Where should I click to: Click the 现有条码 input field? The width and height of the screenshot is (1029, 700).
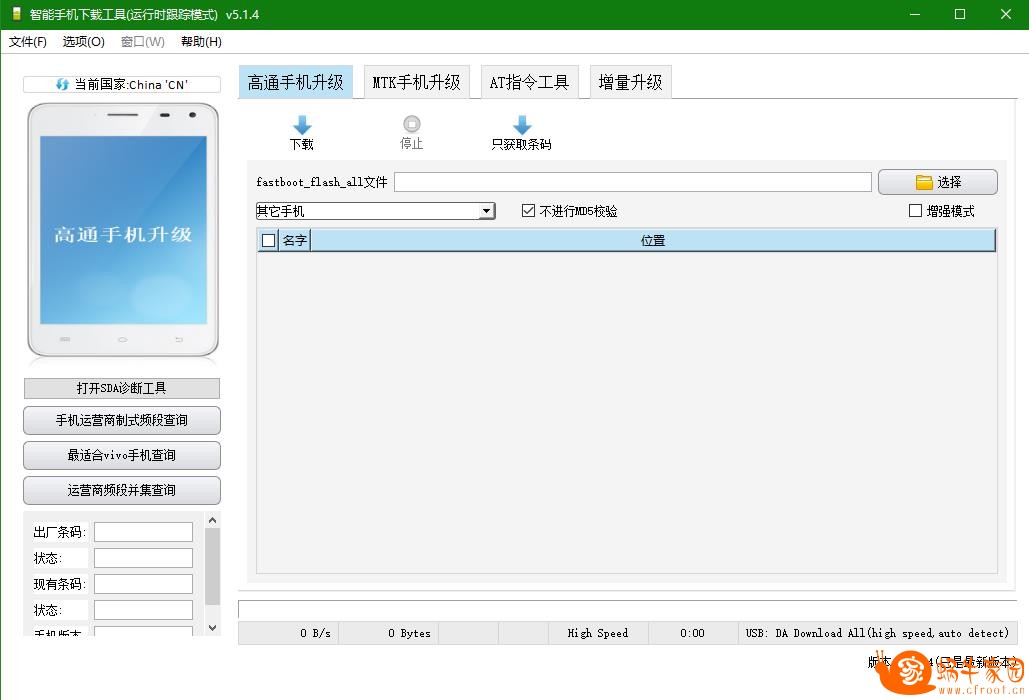143,584
